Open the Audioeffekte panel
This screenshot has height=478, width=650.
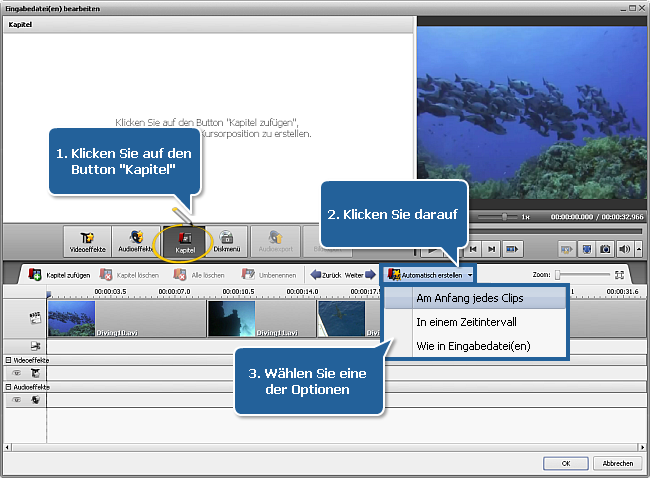[x=136, y=240]
